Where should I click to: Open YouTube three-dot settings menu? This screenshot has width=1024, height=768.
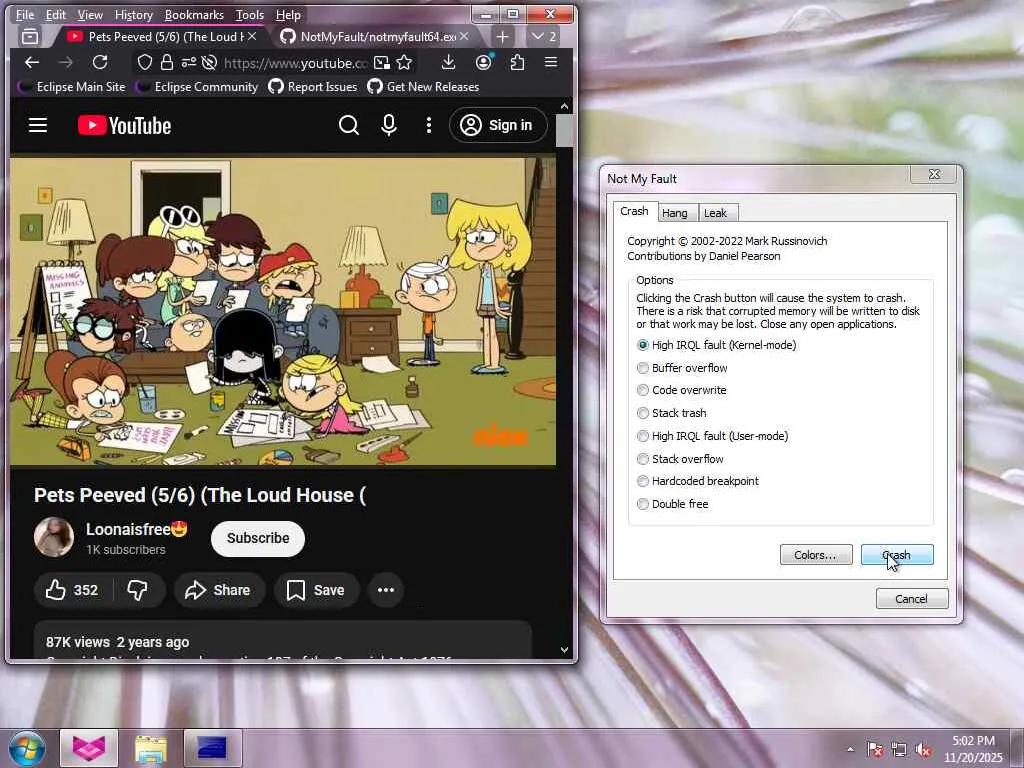[428, 125]
